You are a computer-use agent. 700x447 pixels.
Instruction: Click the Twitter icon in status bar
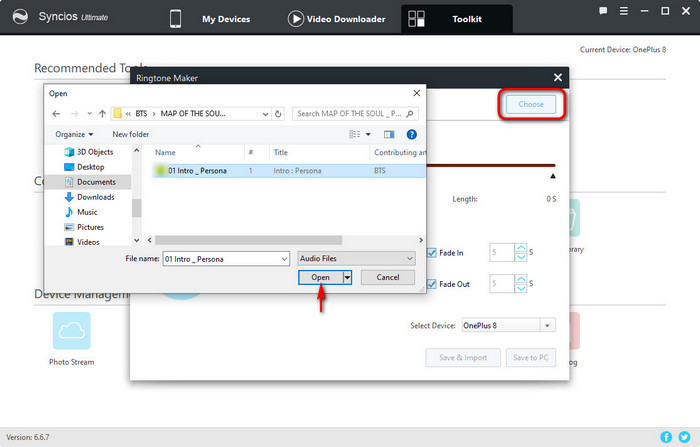pyautogui.click(x=684, y=437)
